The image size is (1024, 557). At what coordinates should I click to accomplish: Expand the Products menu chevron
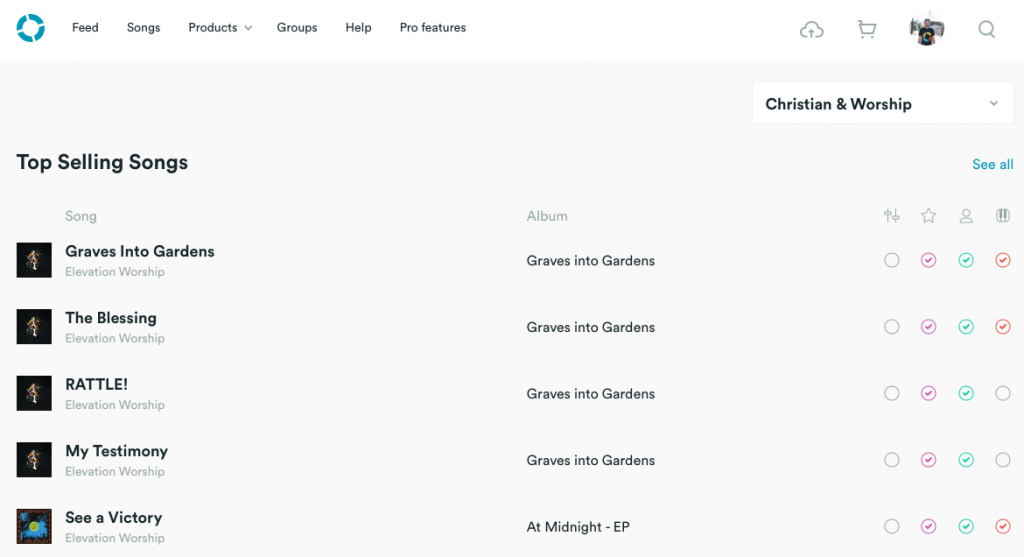coord(248,28)
